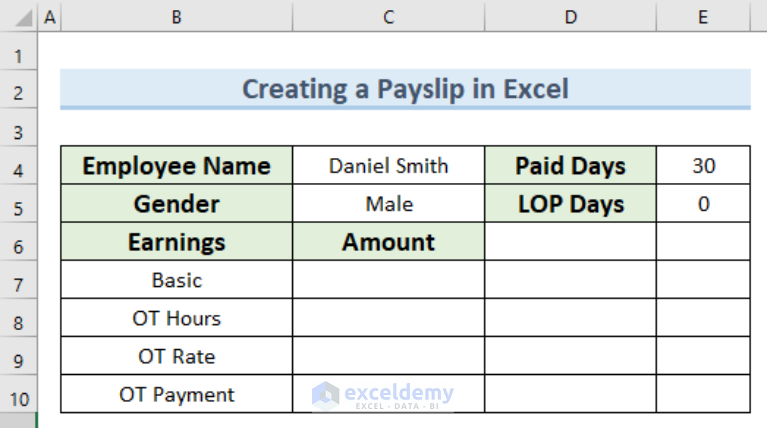767x428 pixels.
Task: Click the OT Payment label cell
Action: tap(177, 394)
